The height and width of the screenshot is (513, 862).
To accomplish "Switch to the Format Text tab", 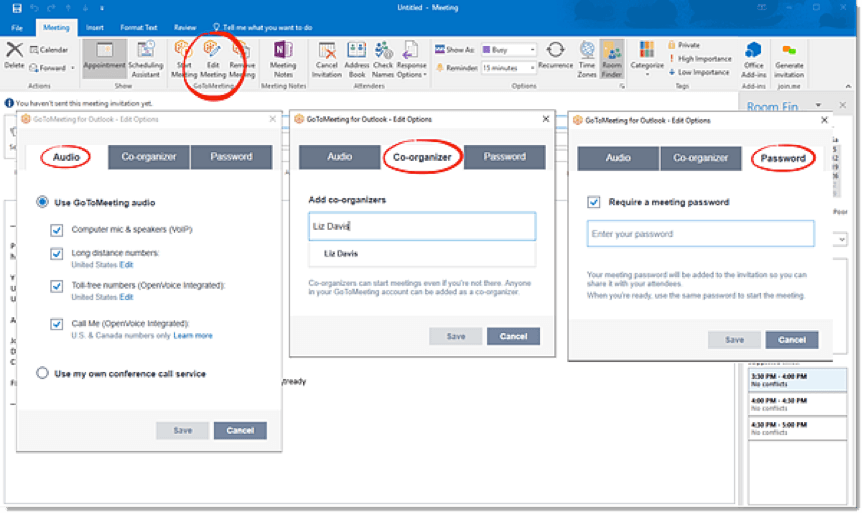I will pyautogui.click(x=139, y=27).
